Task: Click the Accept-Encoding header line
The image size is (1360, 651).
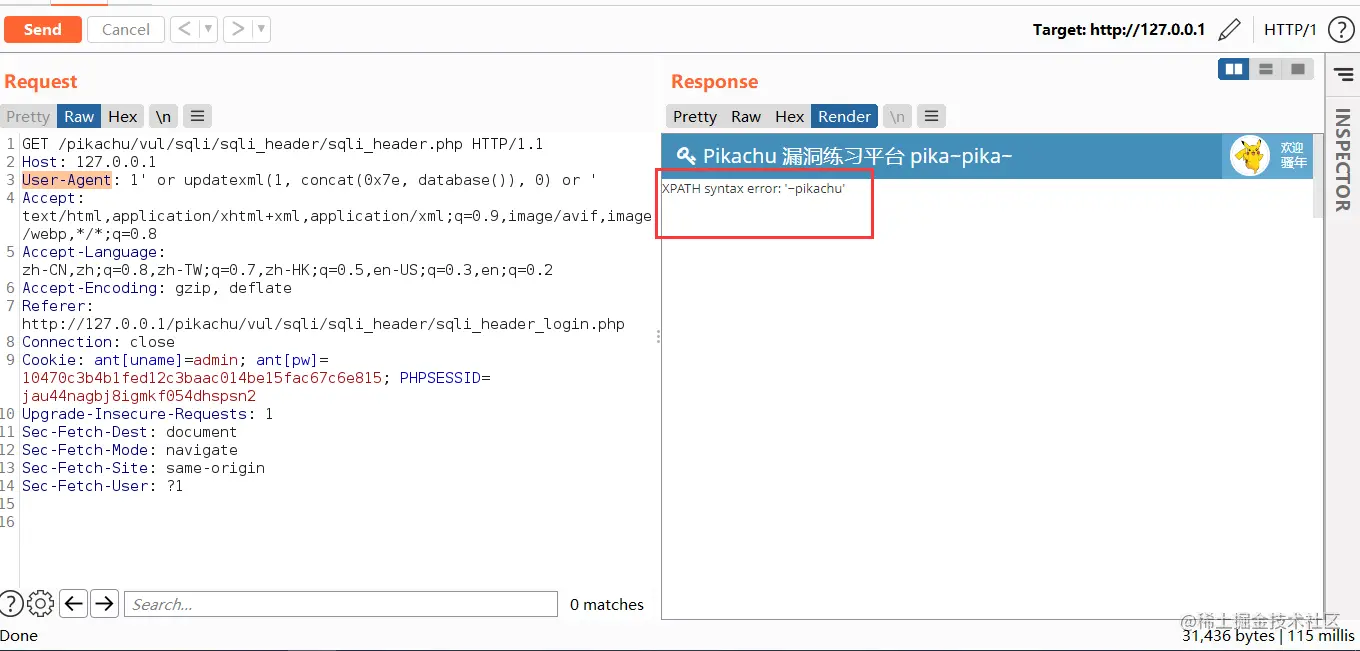Action: pyautogui.click(x=157, y=288)
